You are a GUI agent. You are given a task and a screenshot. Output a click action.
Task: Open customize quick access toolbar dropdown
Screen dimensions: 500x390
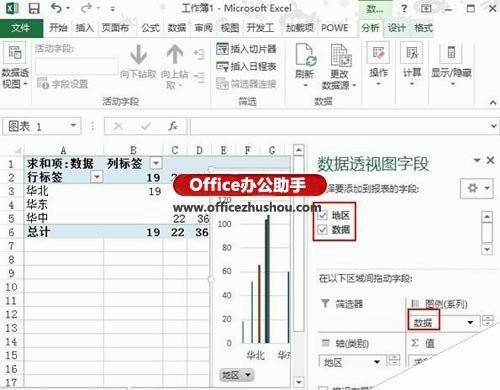(x=113, y=9)
